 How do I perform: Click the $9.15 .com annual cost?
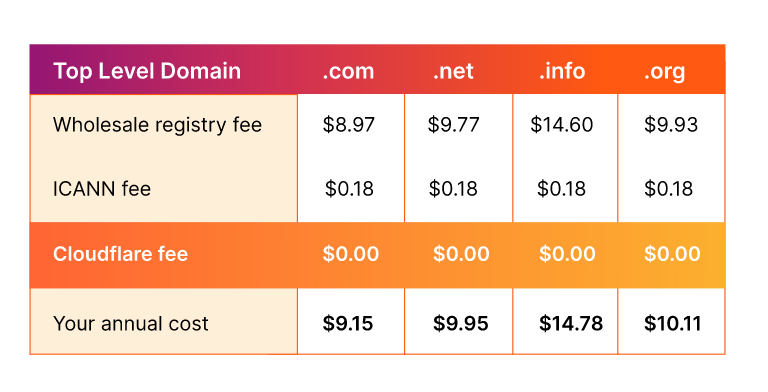(348, 324)
